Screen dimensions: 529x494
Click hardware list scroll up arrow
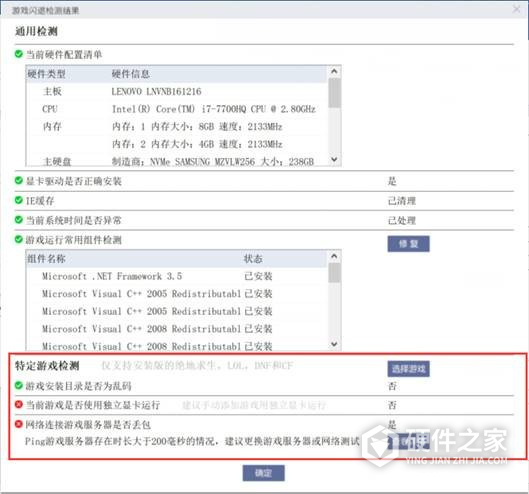coord(334,71)
